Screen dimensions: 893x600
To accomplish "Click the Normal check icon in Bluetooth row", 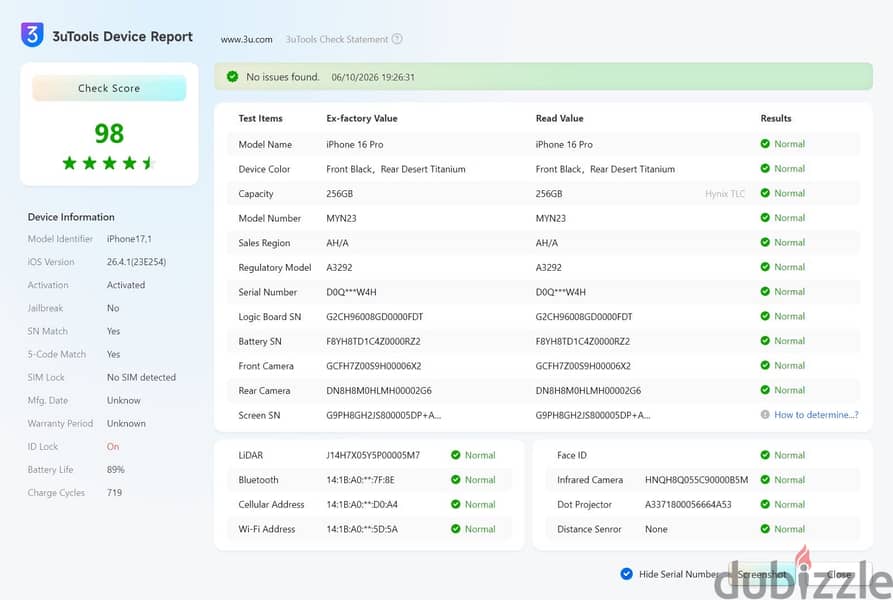I will 456,479.
